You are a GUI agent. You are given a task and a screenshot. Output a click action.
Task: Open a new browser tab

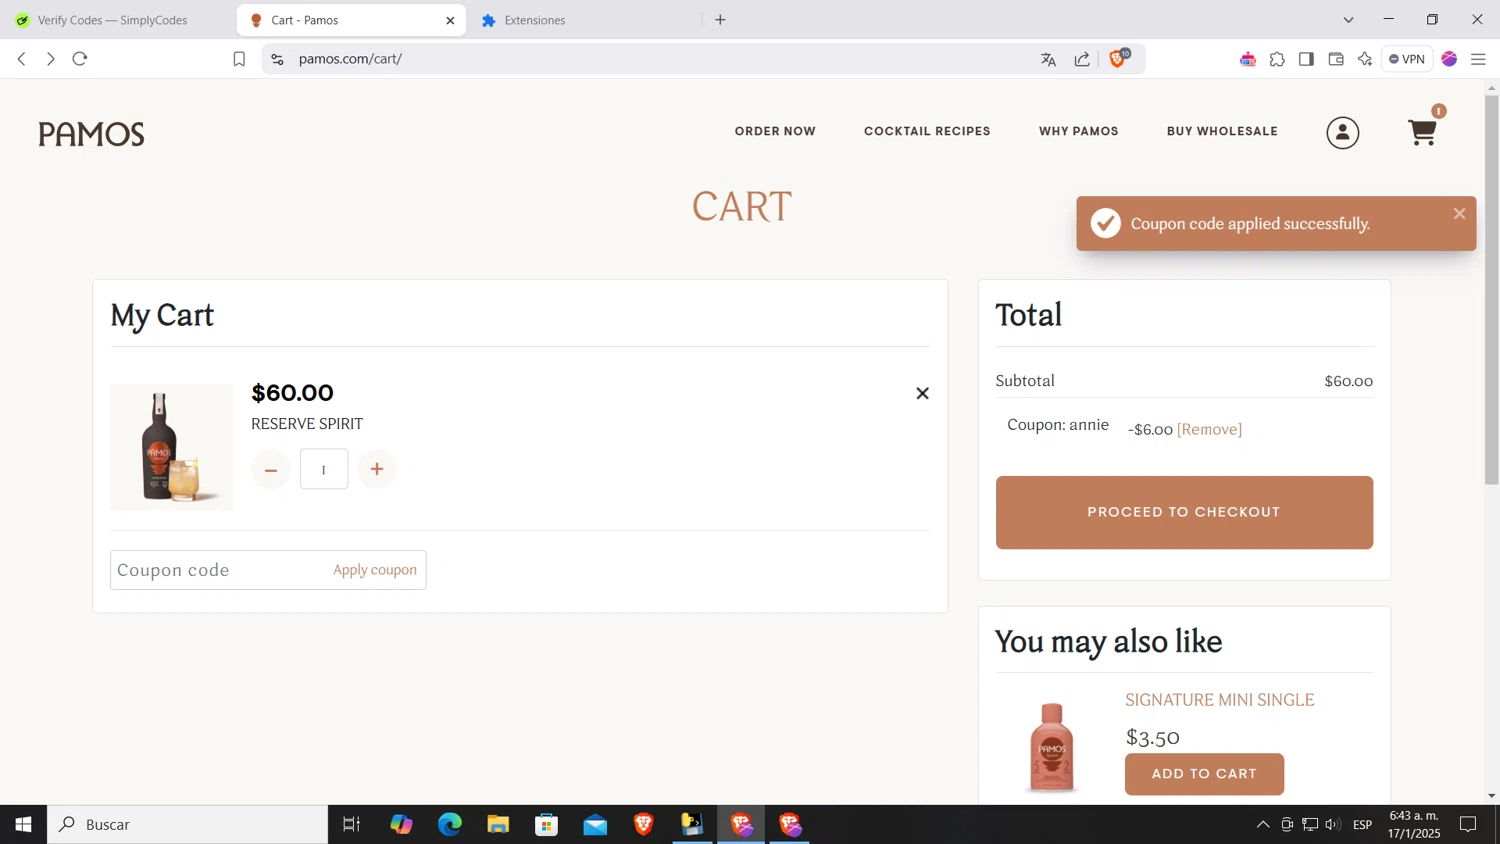[720, 20]
